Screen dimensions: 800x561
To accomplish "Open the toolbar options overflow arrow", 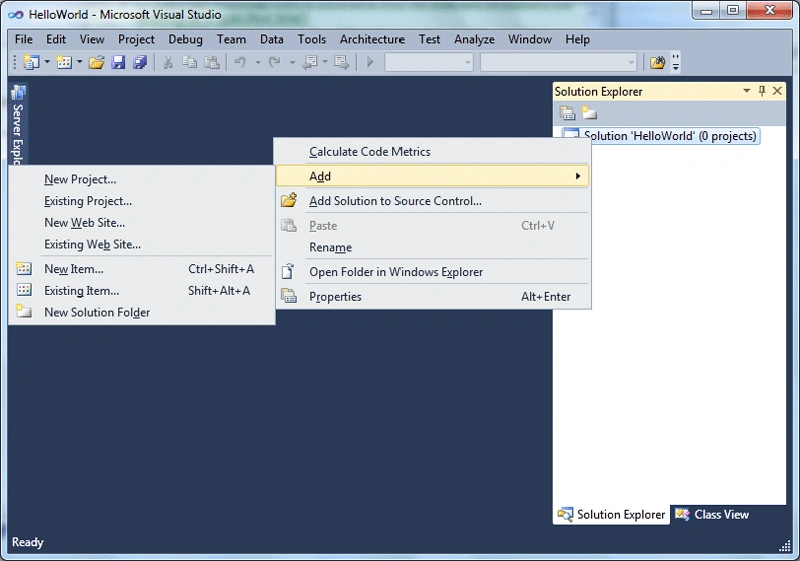I will (x=676, y=62).
